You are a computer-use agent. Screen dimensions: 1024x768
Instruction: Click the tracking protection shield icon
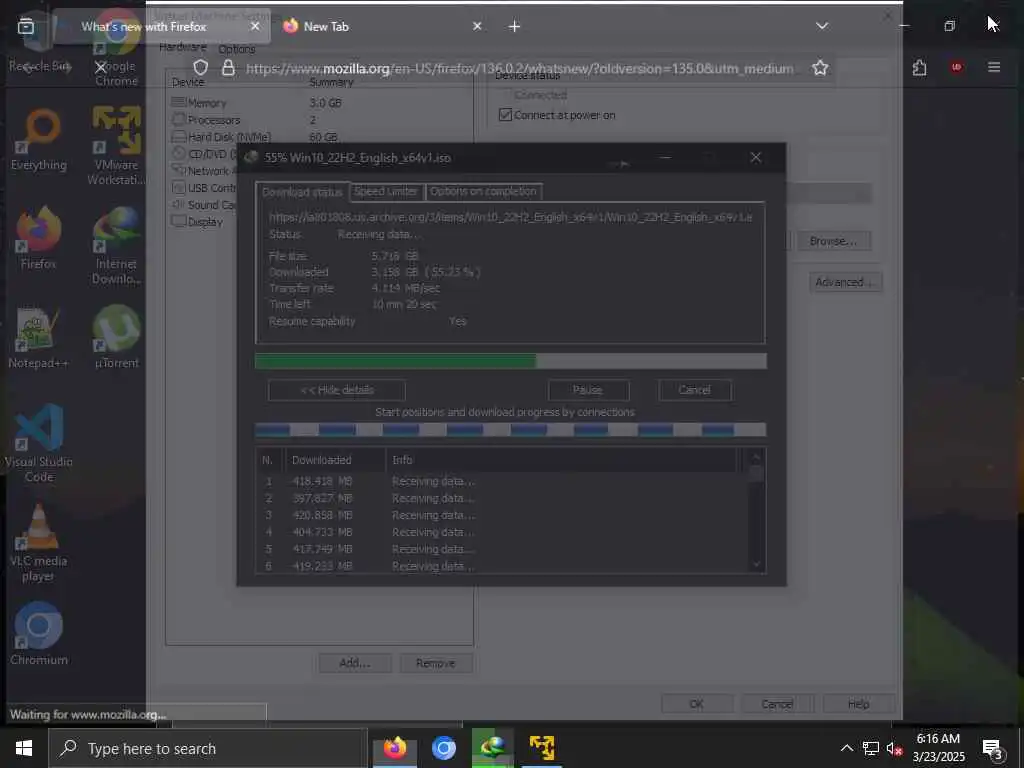tap(200, 68)
